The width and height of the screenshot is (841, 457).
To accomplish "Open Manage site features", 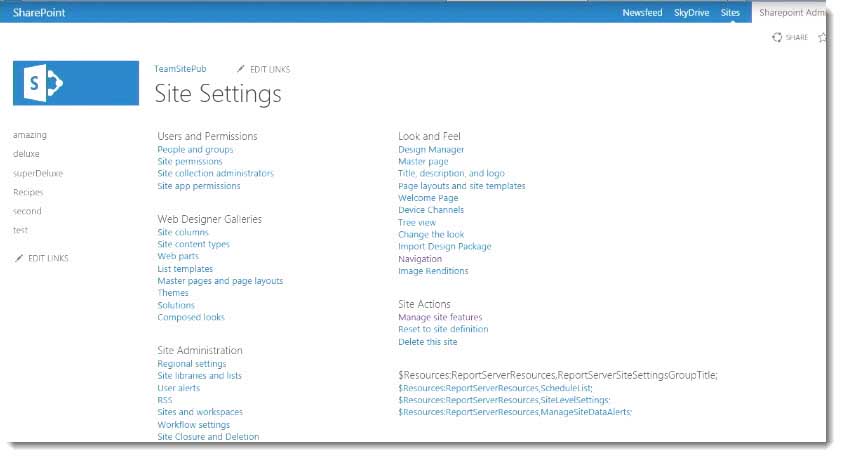I will click(440, 317).
